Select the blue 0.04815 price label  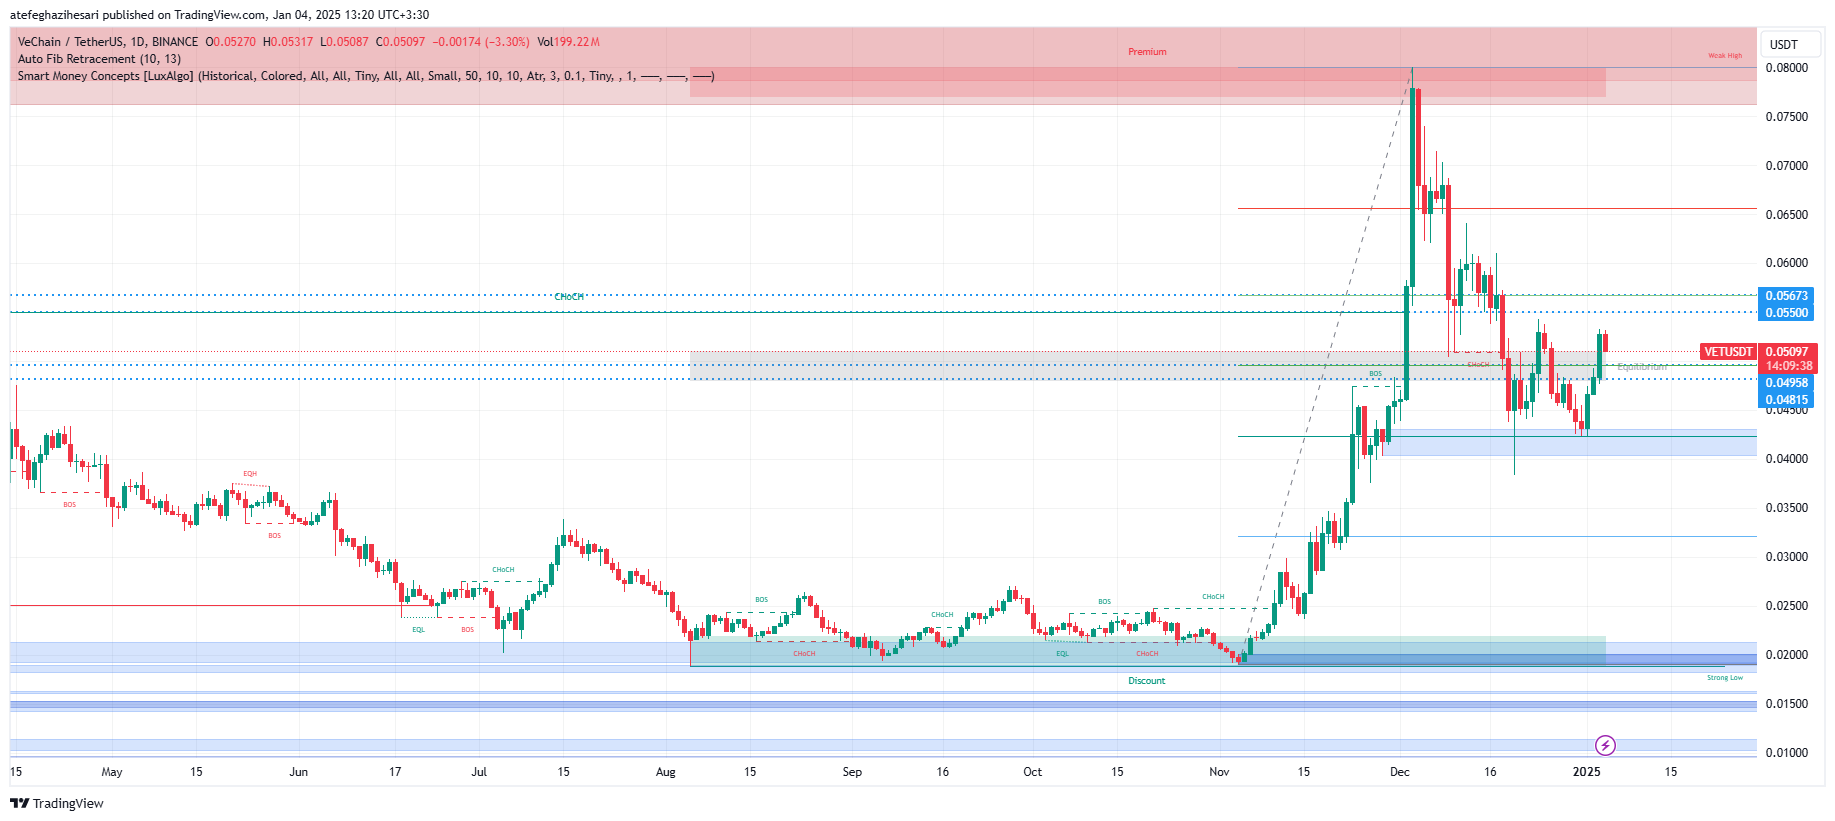click(x=1786, y=400)
